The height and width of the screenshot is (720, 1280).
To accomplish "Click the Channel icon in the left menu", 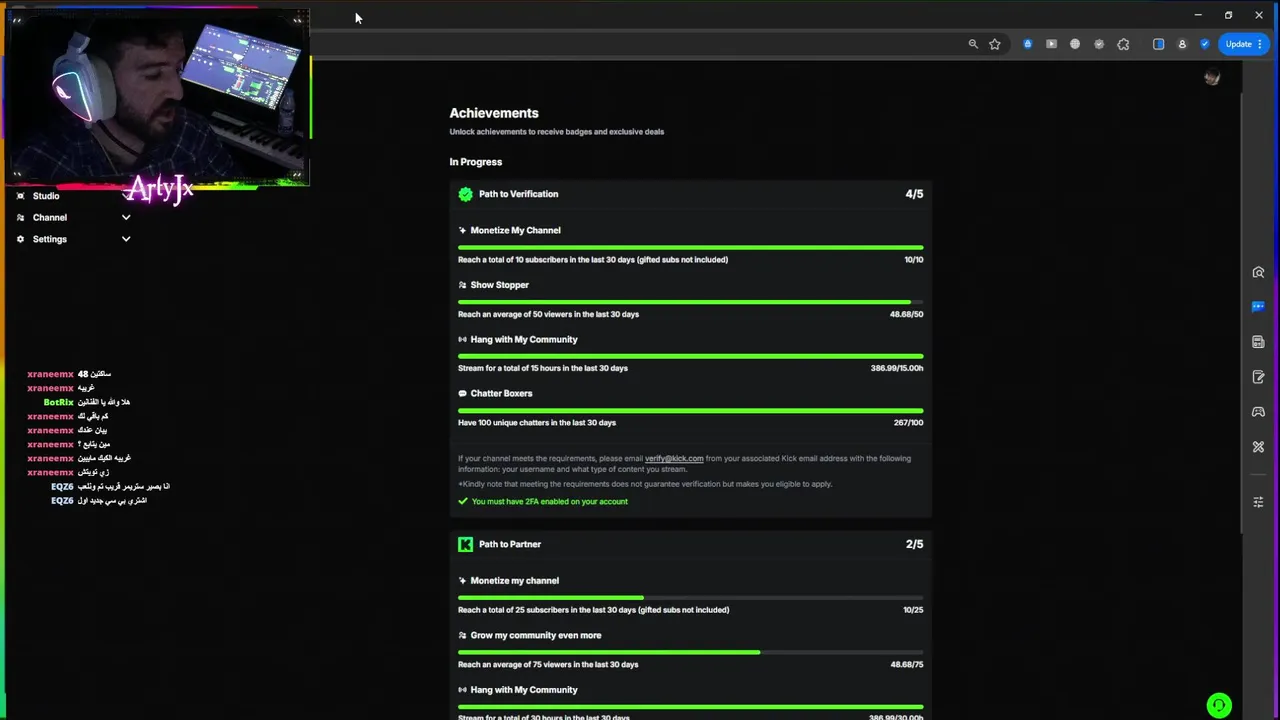I will click(20, 217).
